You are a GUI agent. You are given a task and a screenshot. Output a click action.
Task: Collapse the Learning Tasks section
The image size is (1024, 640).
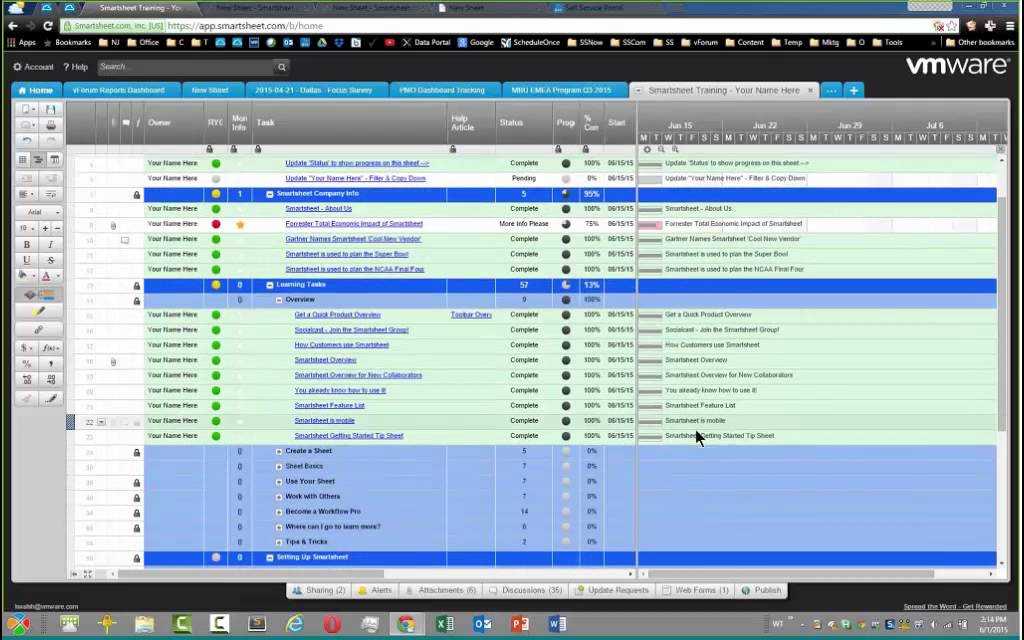pos(270,285)
